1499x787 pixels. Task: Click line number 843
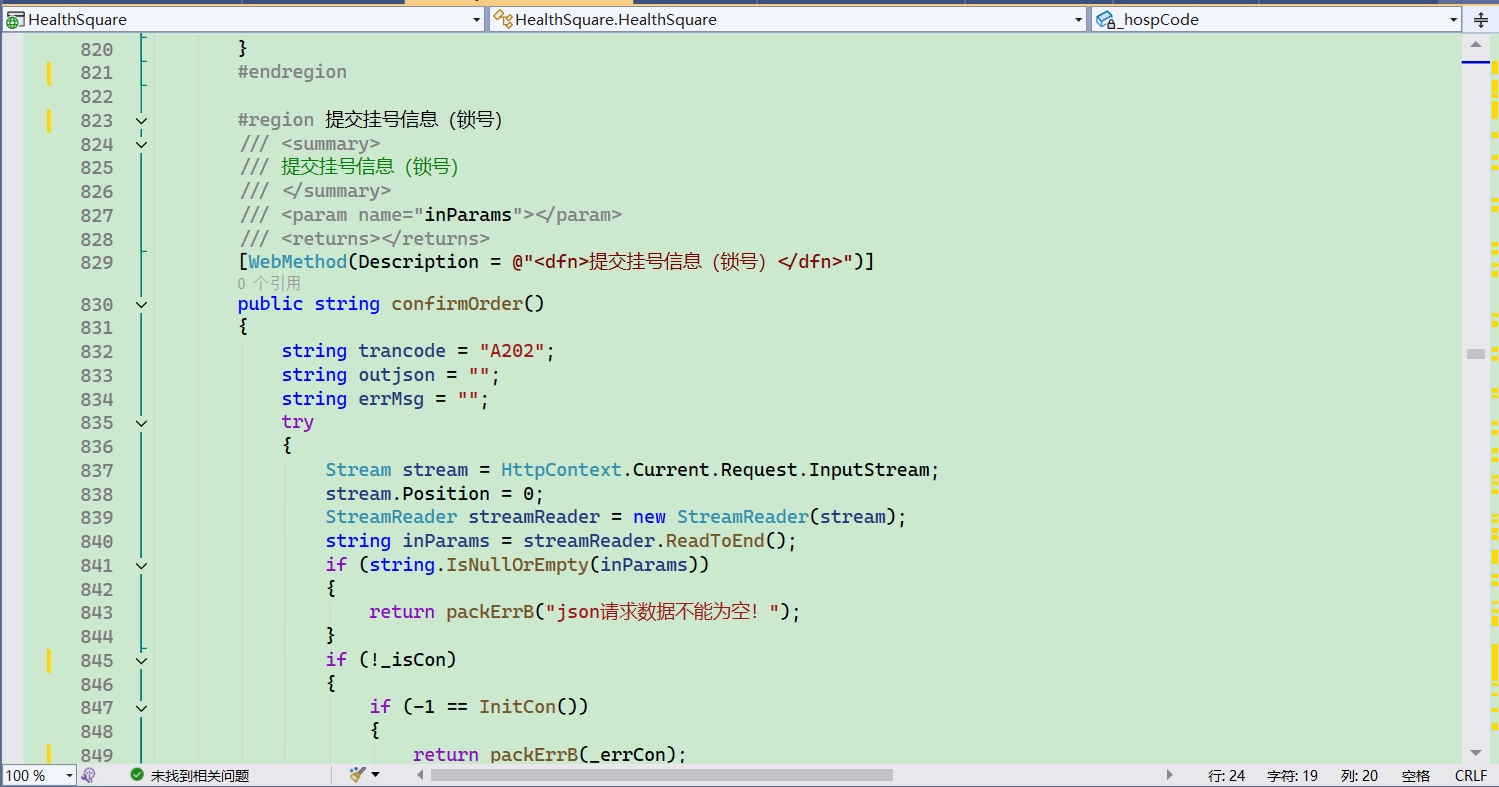97,612
